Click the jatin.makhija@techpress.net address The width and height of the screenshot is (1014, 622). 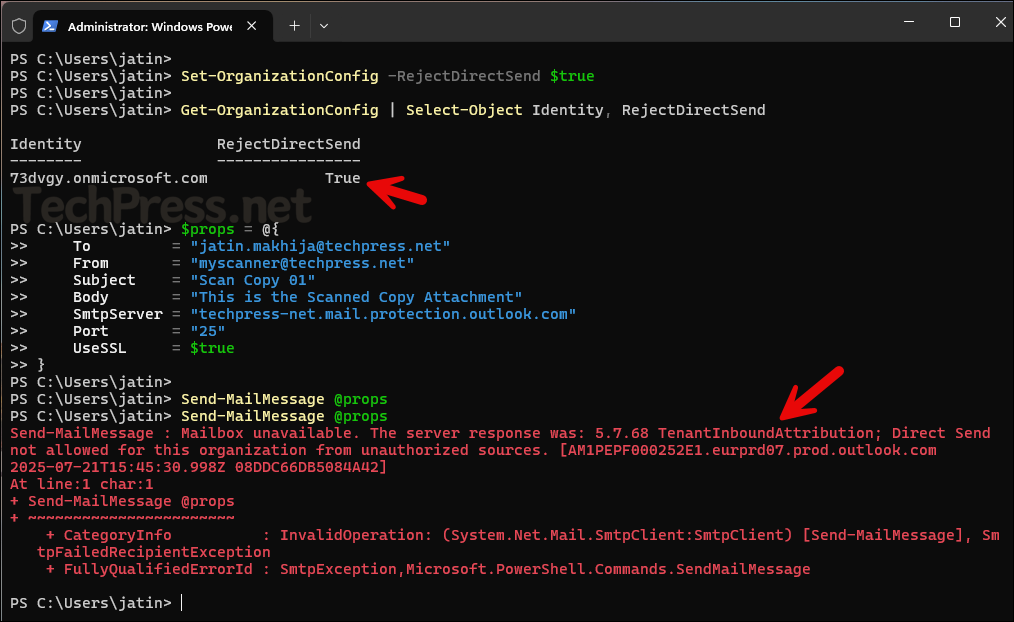pyautogui.click(x=320, y=246)
